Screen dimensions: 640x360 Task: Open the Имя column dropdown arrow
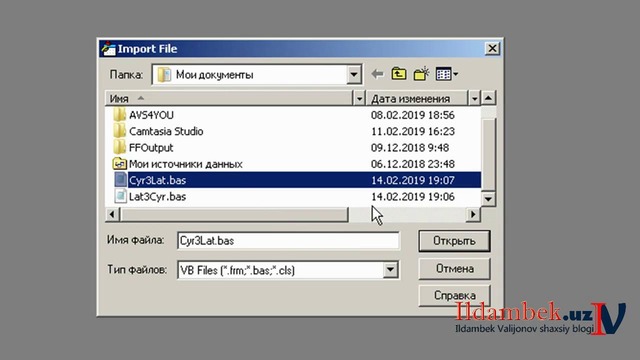(359, 98)
